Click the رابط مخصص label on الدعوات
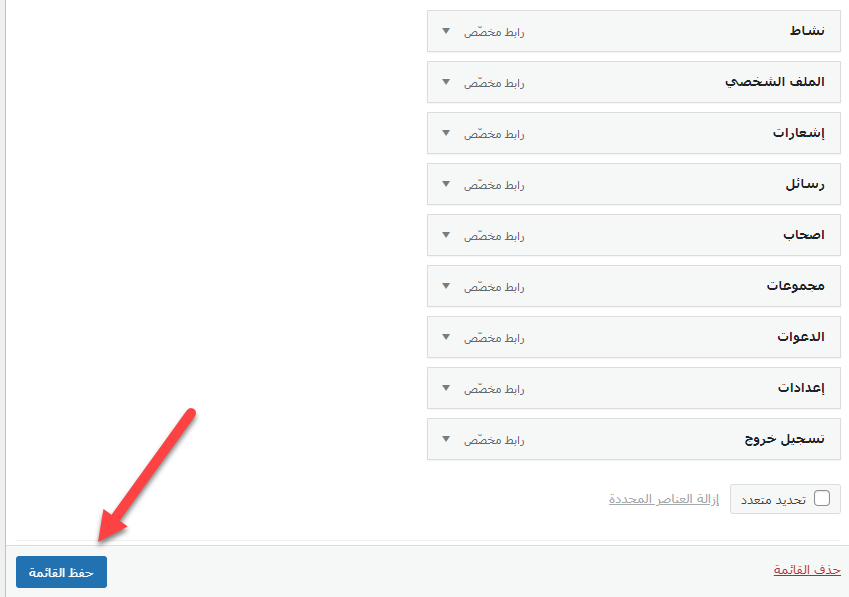The image size is (849, 597). point(494,338)
